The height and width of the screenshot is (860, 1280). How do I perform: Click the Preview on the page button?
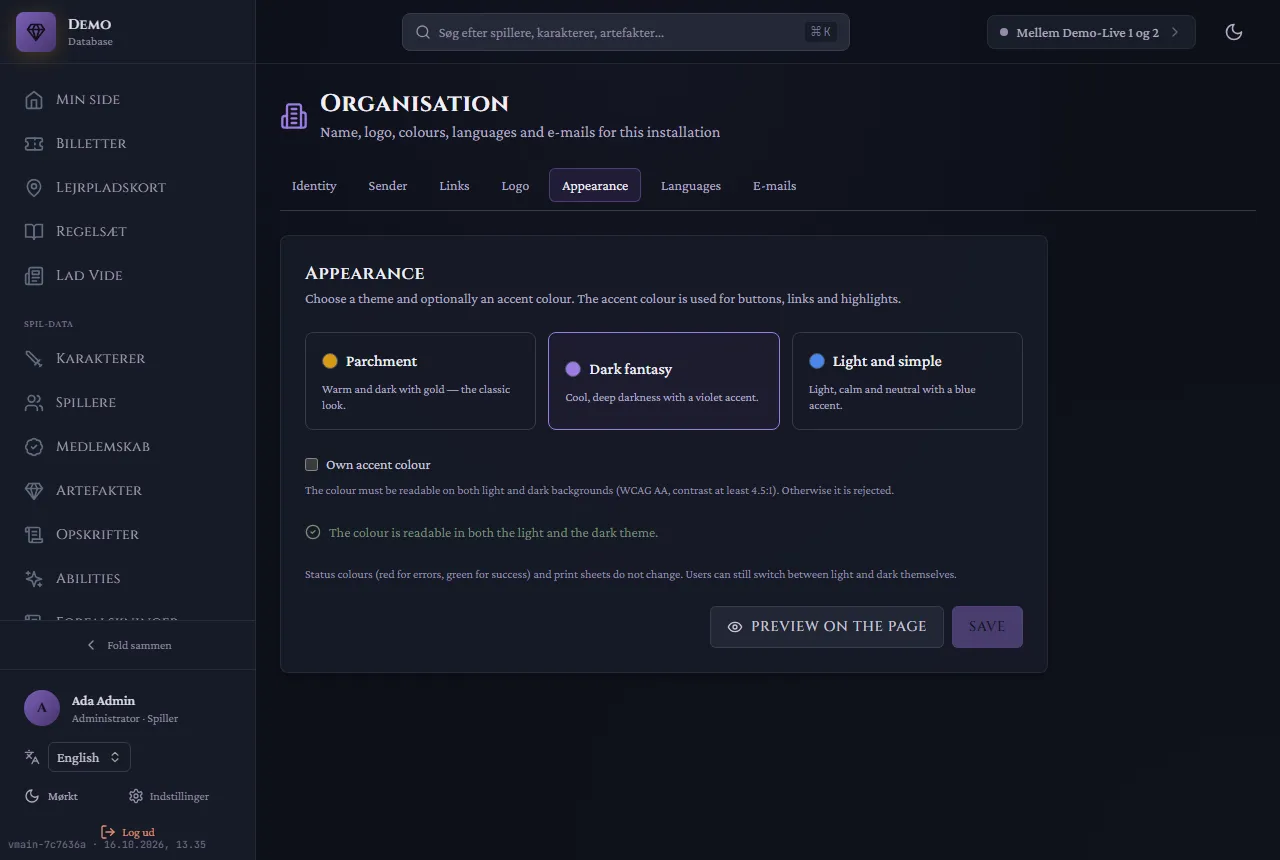(x=827, y=627)
